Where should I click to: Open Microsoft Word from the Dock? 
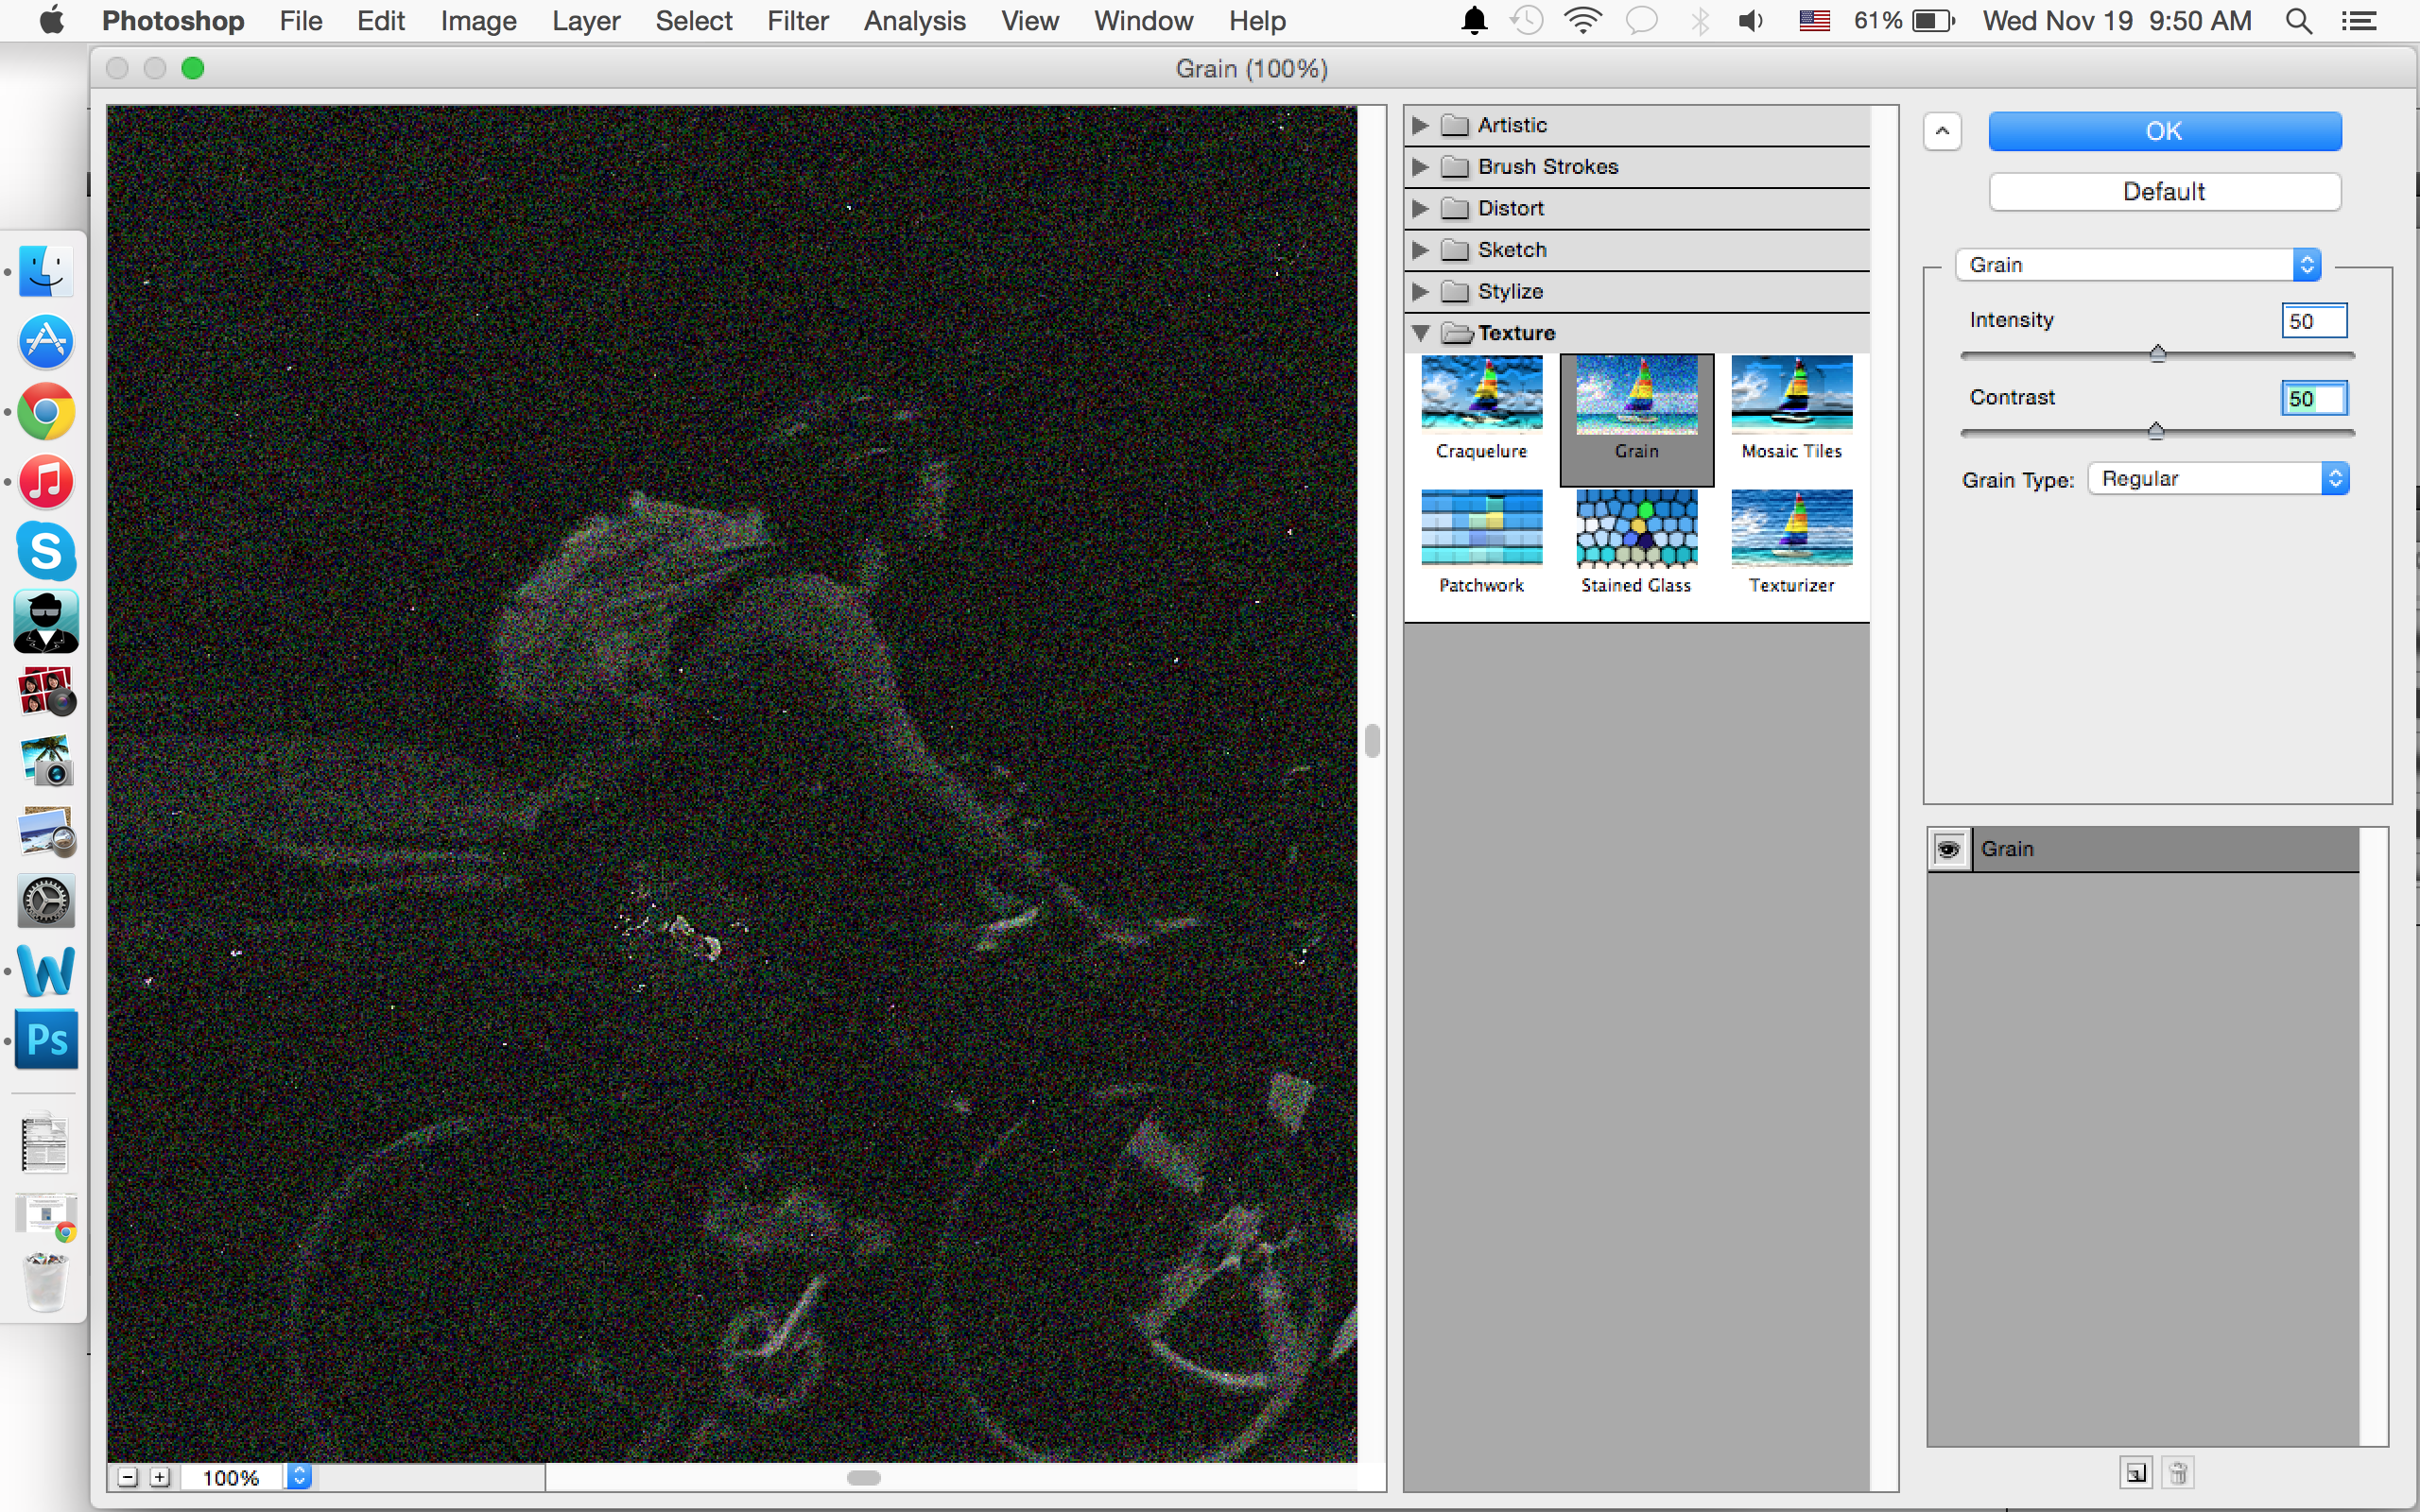[x=46, y=971]
